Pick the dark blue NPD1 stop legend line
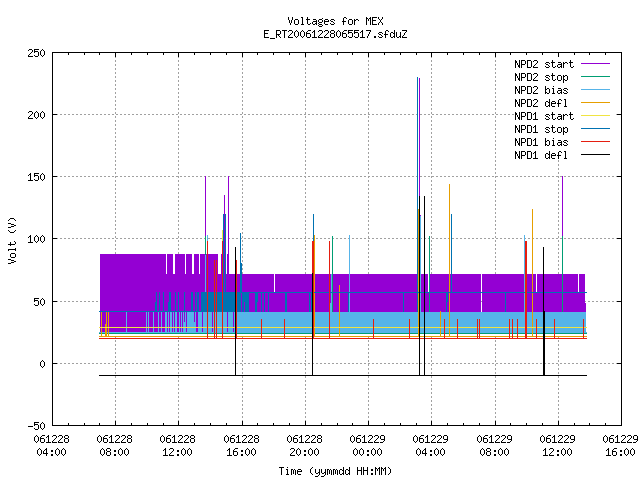This screenshot has width=640, height=480. [x=596, y=129]
